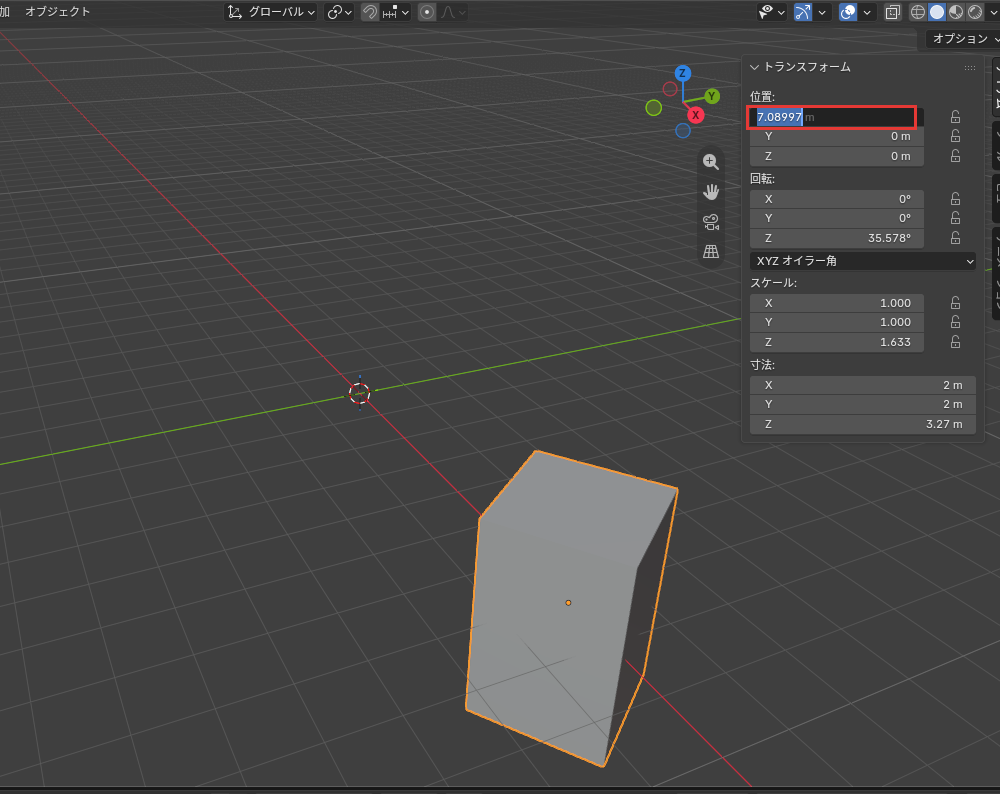This screenshot has width=1000, height=794.
Task: Click the zoom magnifier viewport icon
Action: click(710, 162)
